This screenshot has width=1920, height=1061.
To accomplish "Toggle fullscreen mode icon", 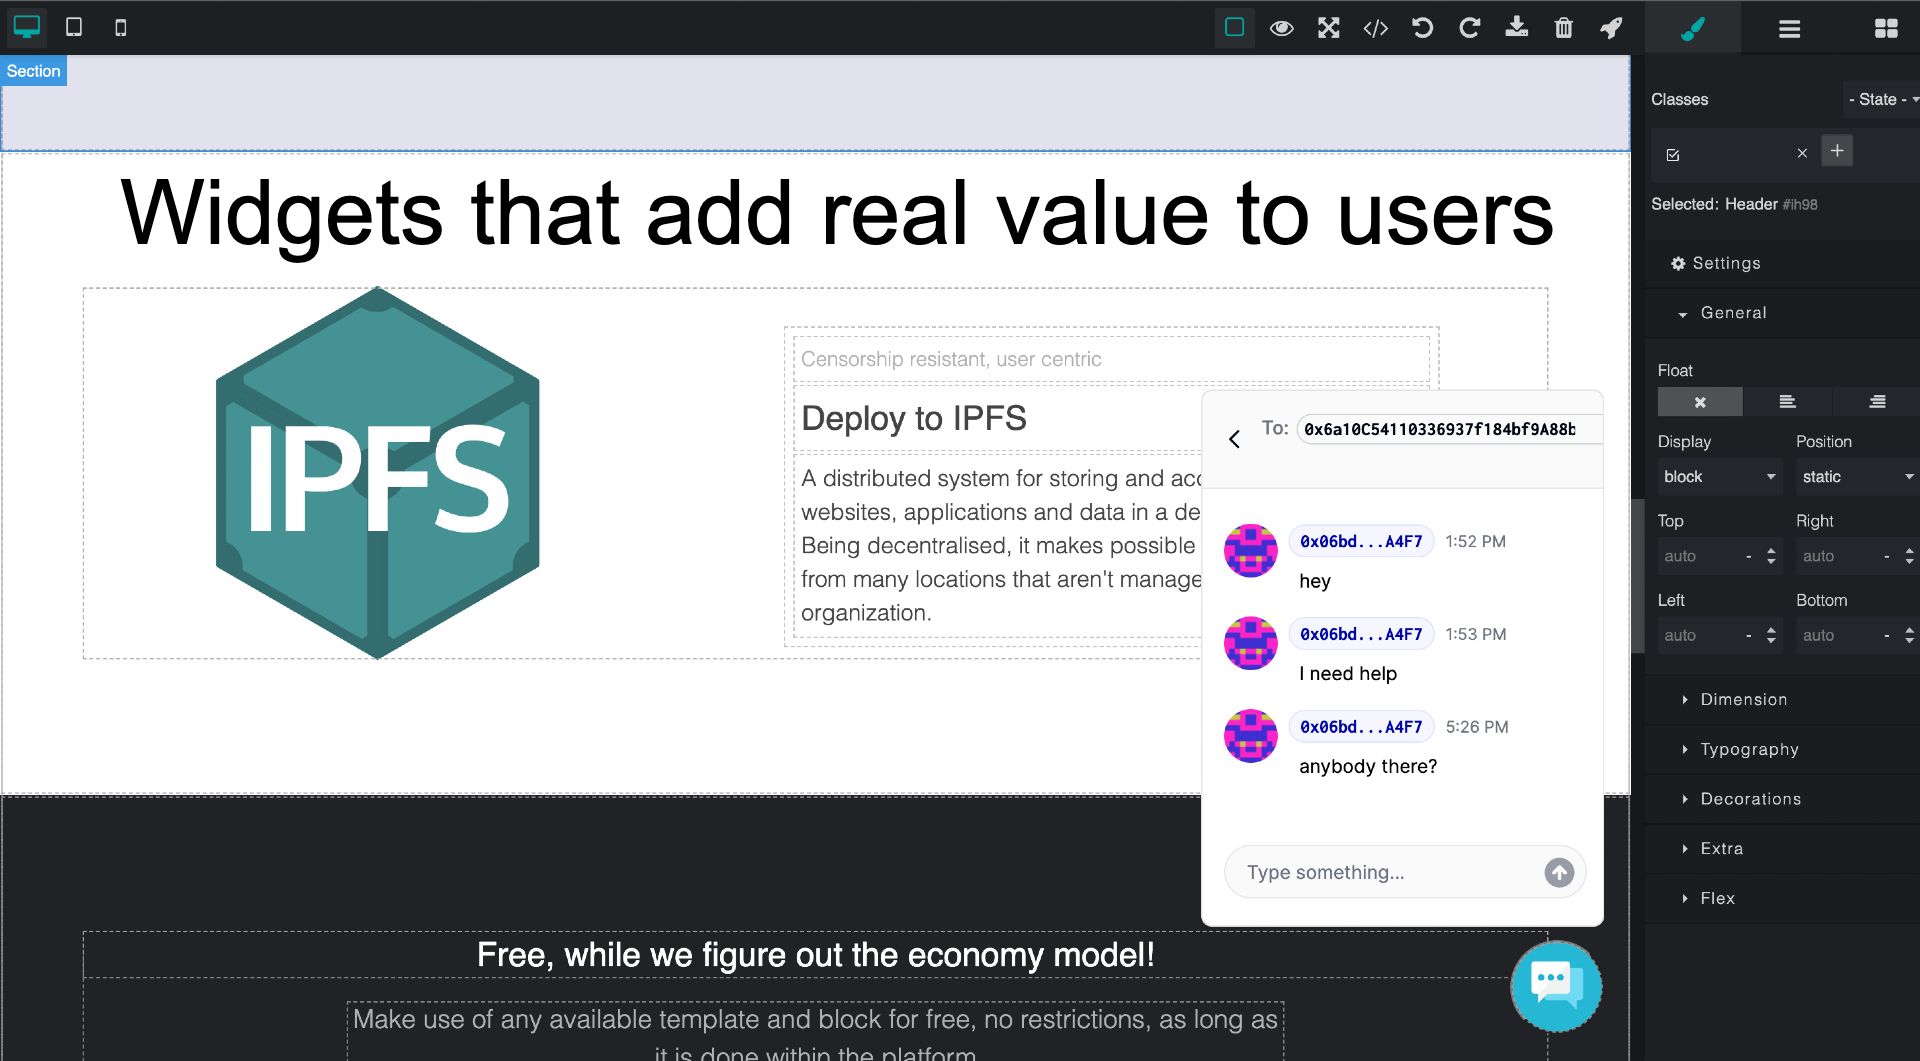I will 1328,28.
